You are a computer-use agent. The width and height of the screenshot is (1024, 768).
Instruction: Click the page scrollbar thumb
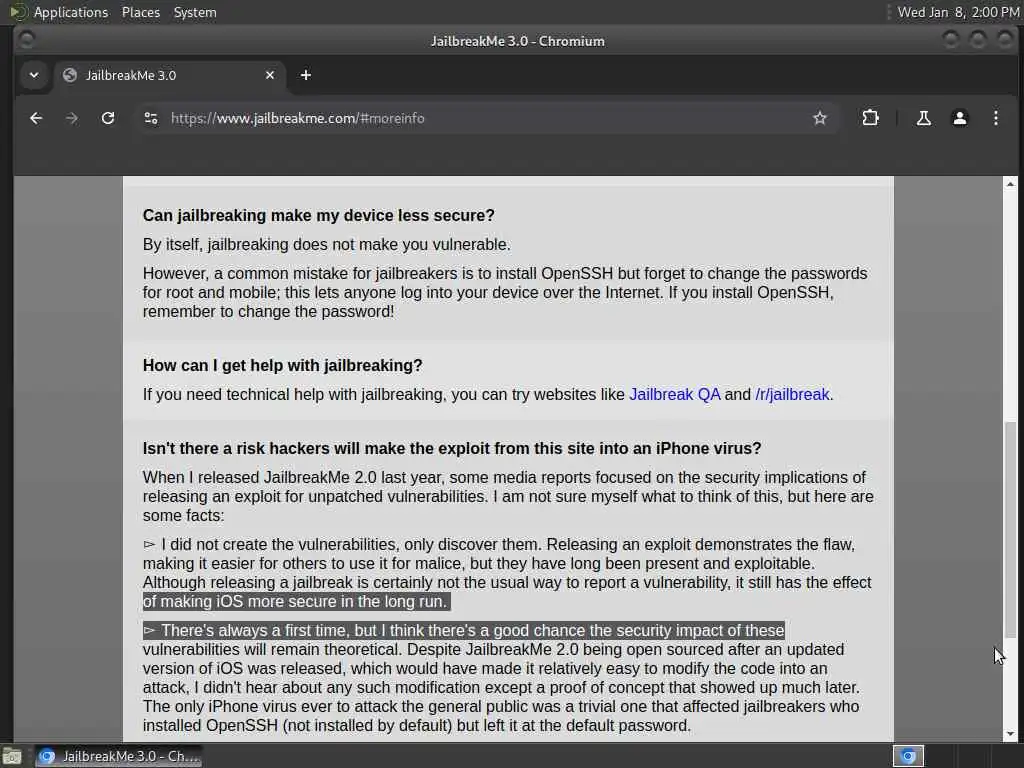[1010, 529]
